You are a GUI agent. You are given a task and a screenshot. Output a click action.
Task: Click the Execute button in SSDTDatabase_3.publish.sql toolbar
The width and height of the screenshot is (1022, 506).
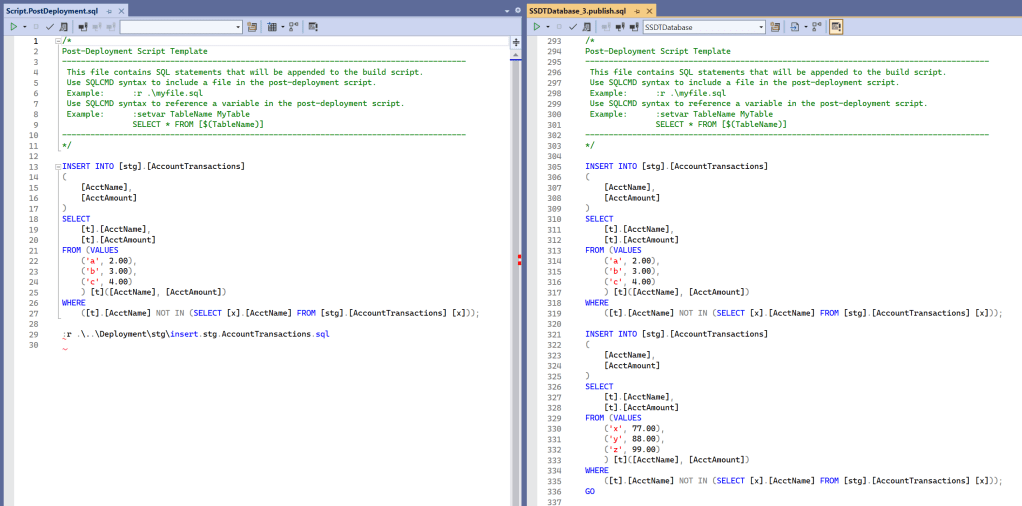[x=536, y=27]
